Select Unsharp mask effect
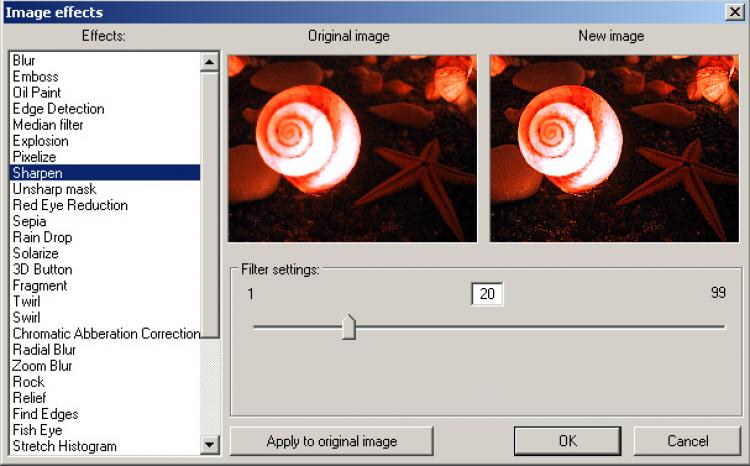This screenshot has height=466, width=750. [54, 189]
